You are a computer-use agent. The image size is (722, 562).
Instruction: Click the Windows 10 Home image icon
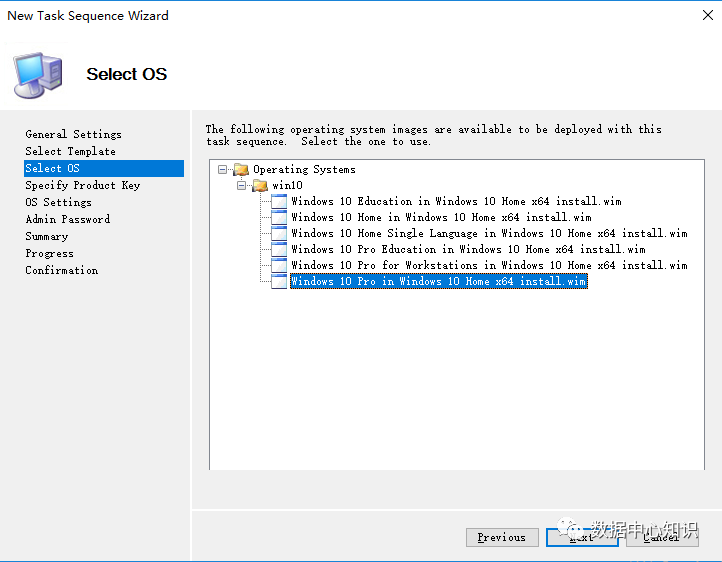[x=279, y=218]
